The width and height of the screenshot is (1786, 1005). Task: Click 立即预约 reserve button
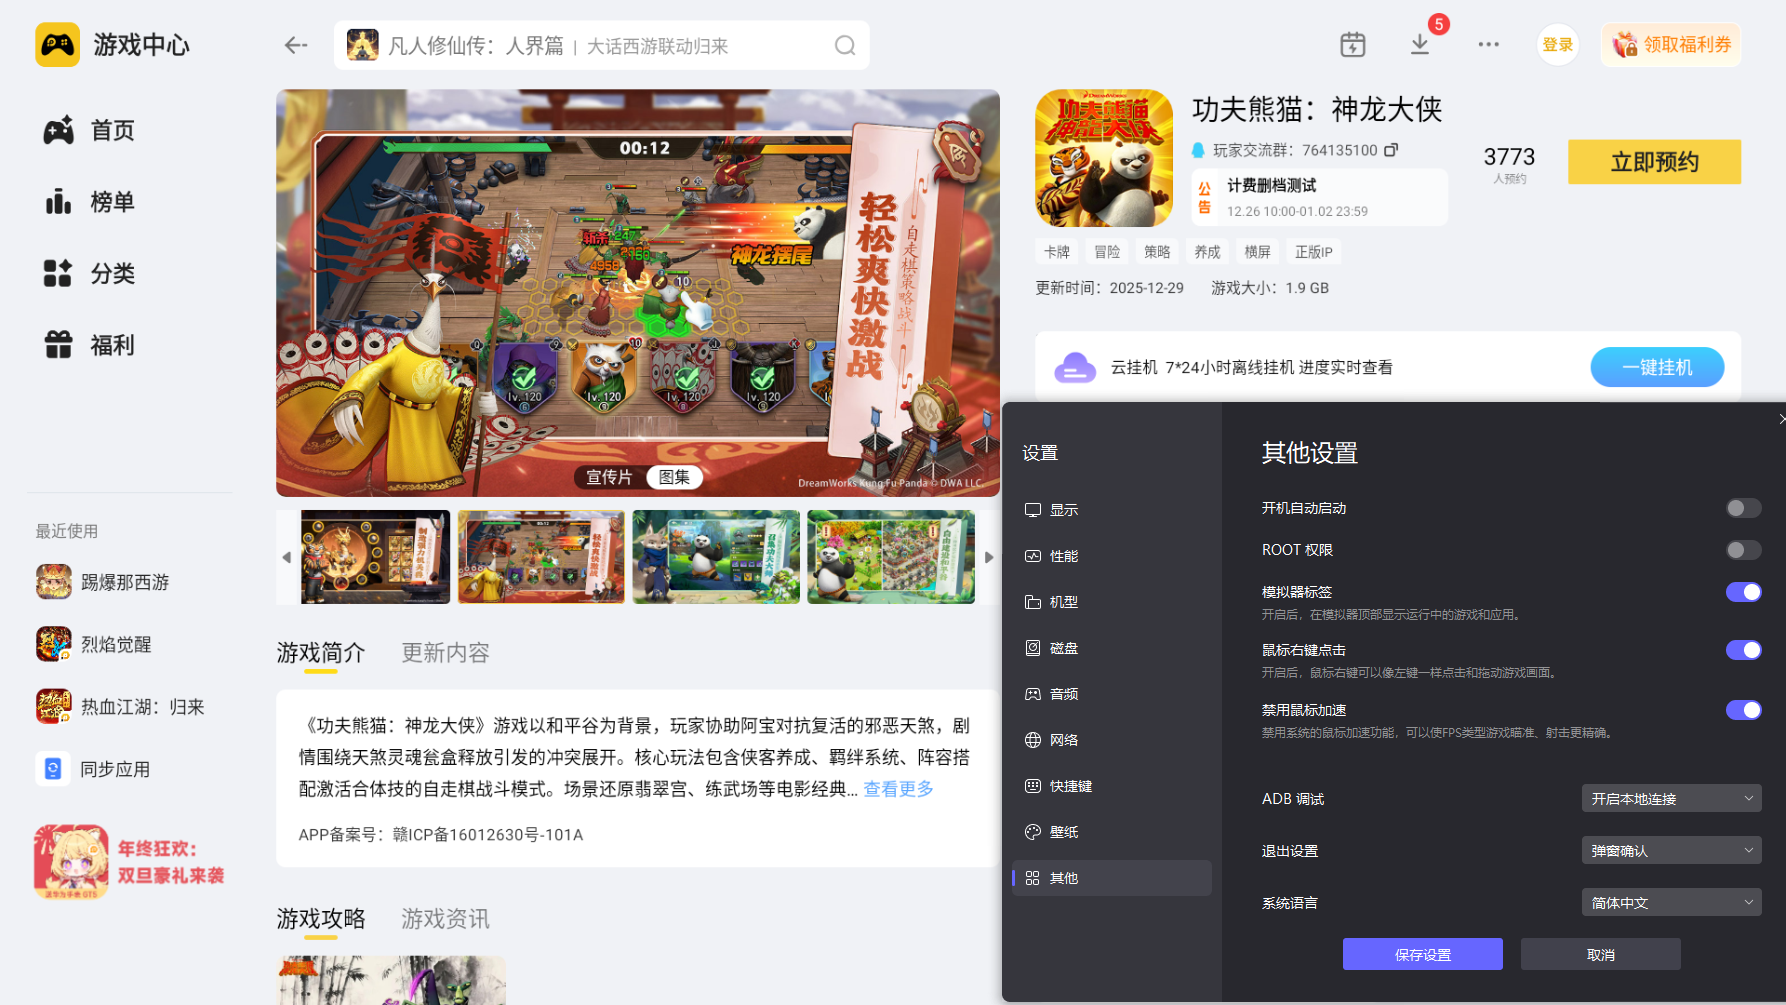point(1654,162)
